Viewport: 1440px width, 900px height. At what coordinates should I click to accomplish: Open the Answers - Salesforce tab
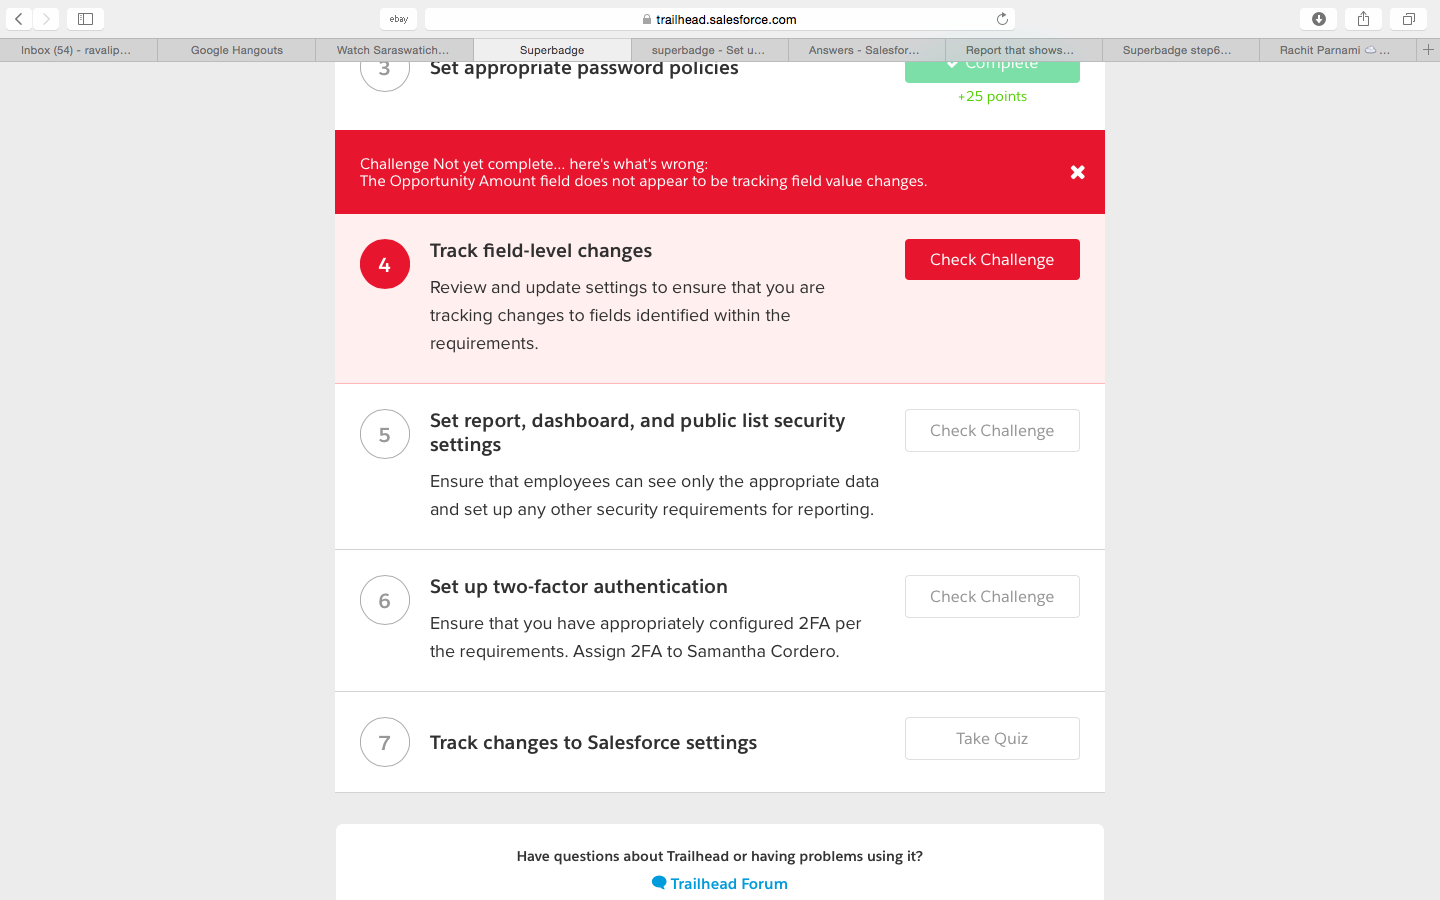point(864,50)
